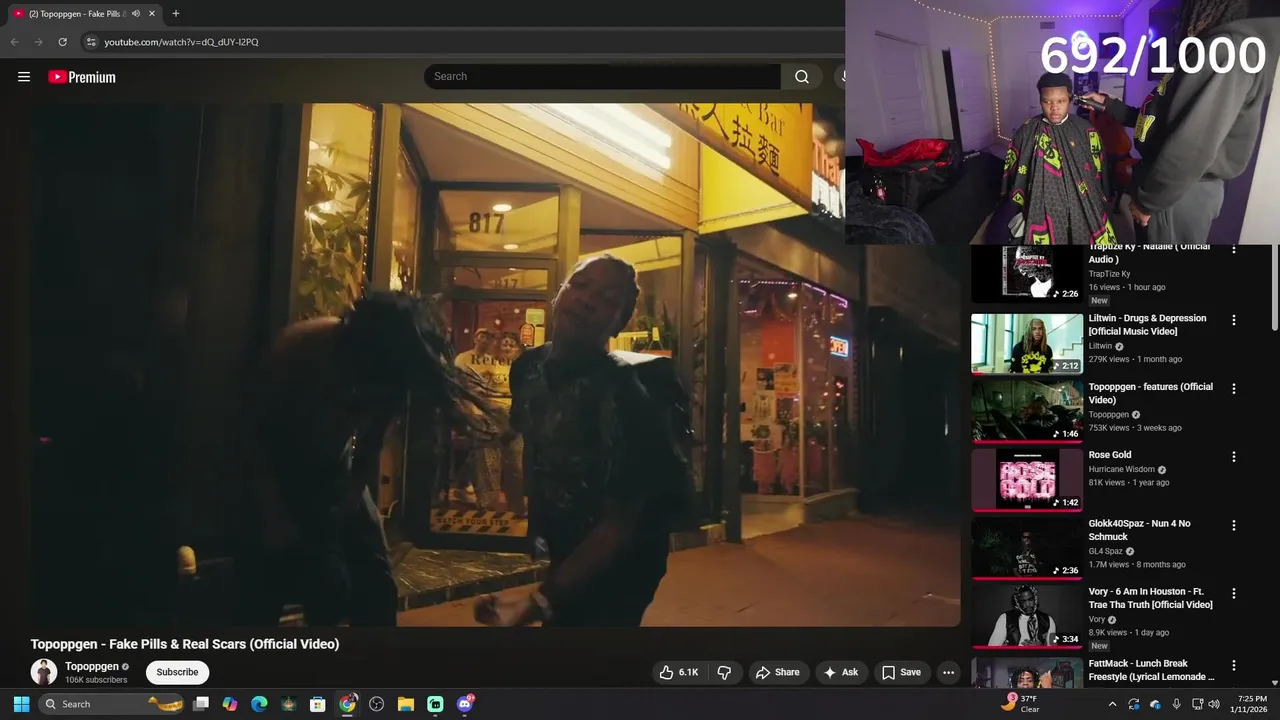Reload the page in browser
Image resolution: width=1280 pixels, height=720 pixels.
click(x=62, y=42)
